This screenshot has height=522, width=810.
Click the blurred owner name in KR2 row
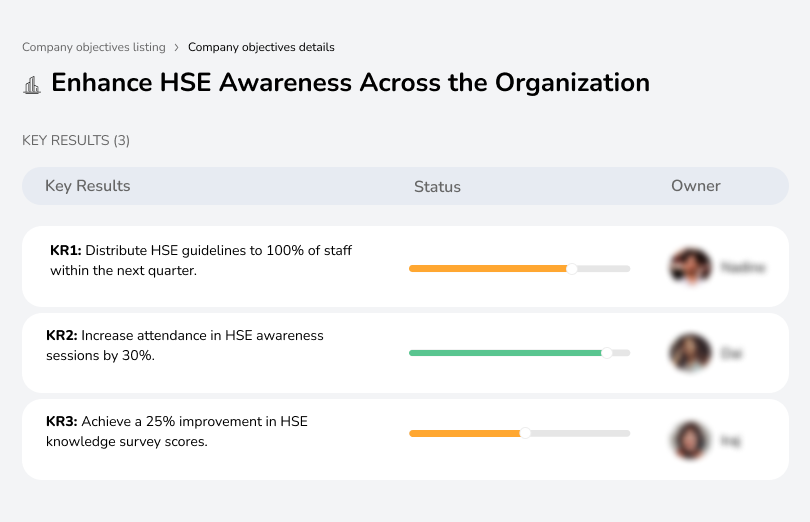click(x=731, y=354)
